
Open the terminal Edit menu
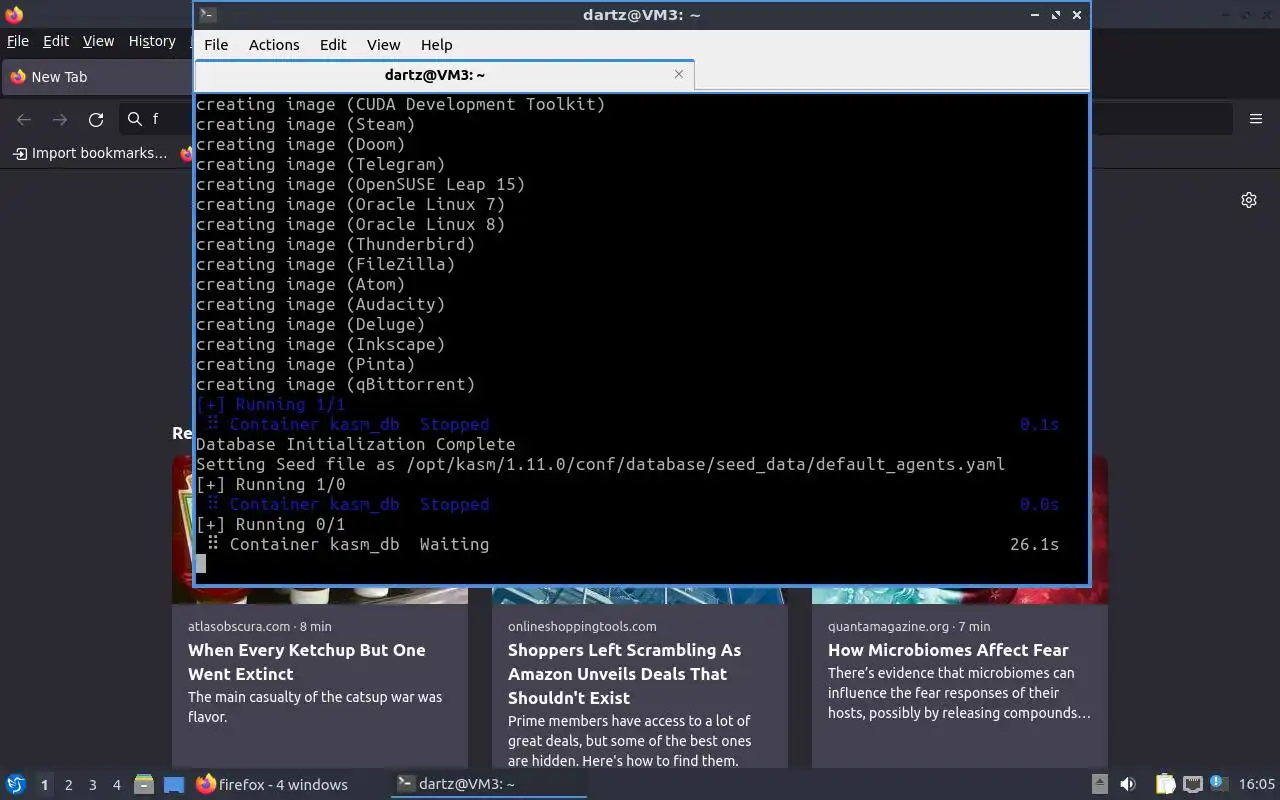tap(333, 45)
